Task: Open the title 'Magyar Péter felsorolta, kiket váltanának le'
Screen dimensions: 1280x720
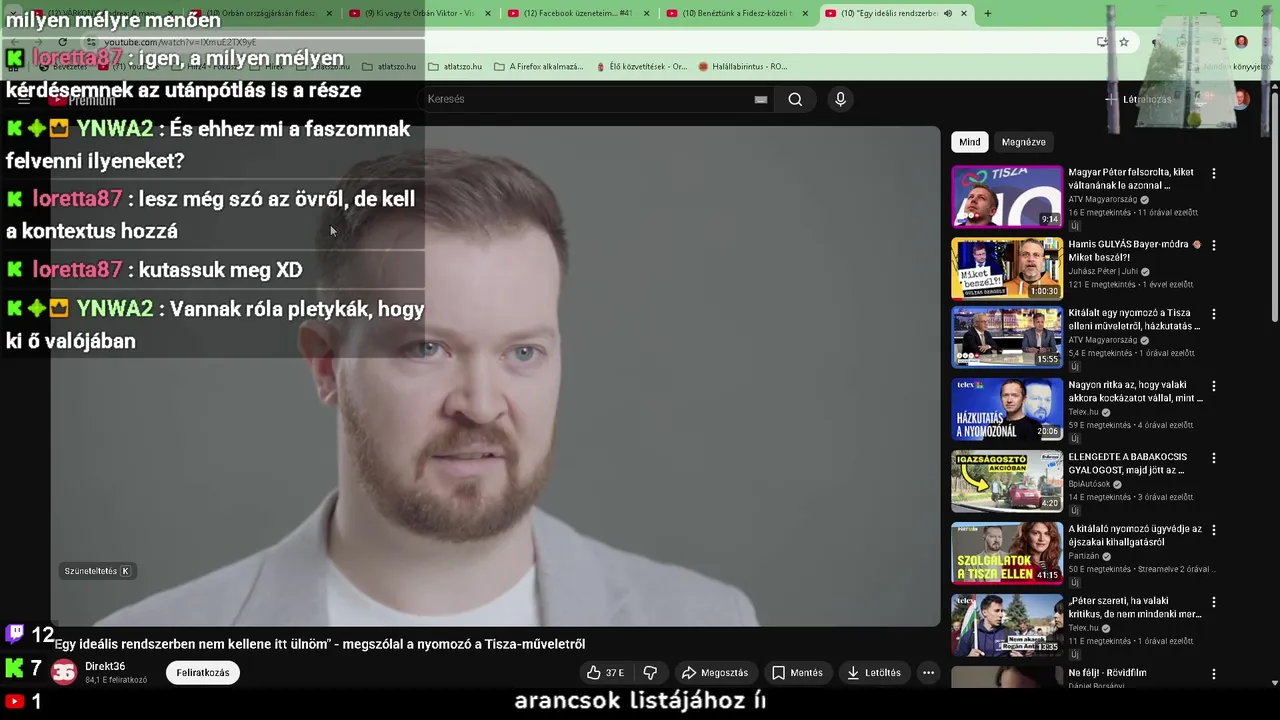Action: [1131, 179]
